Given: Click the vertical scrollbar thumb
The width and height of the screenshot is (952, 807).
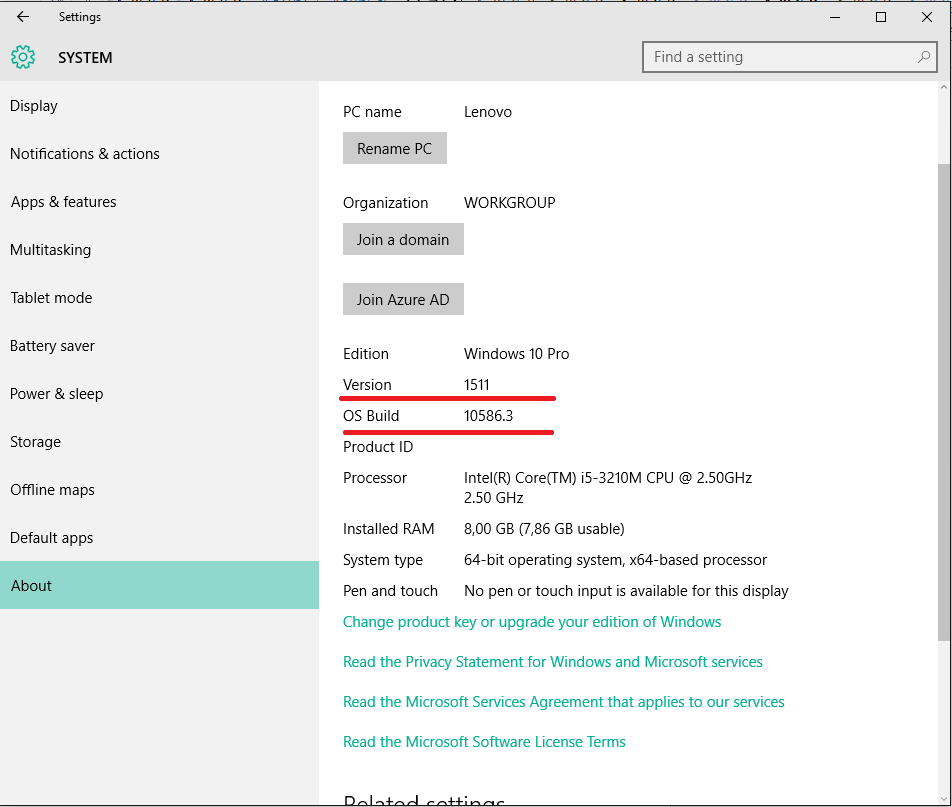Looking at the screenshot, I should [x=944, y=401].
